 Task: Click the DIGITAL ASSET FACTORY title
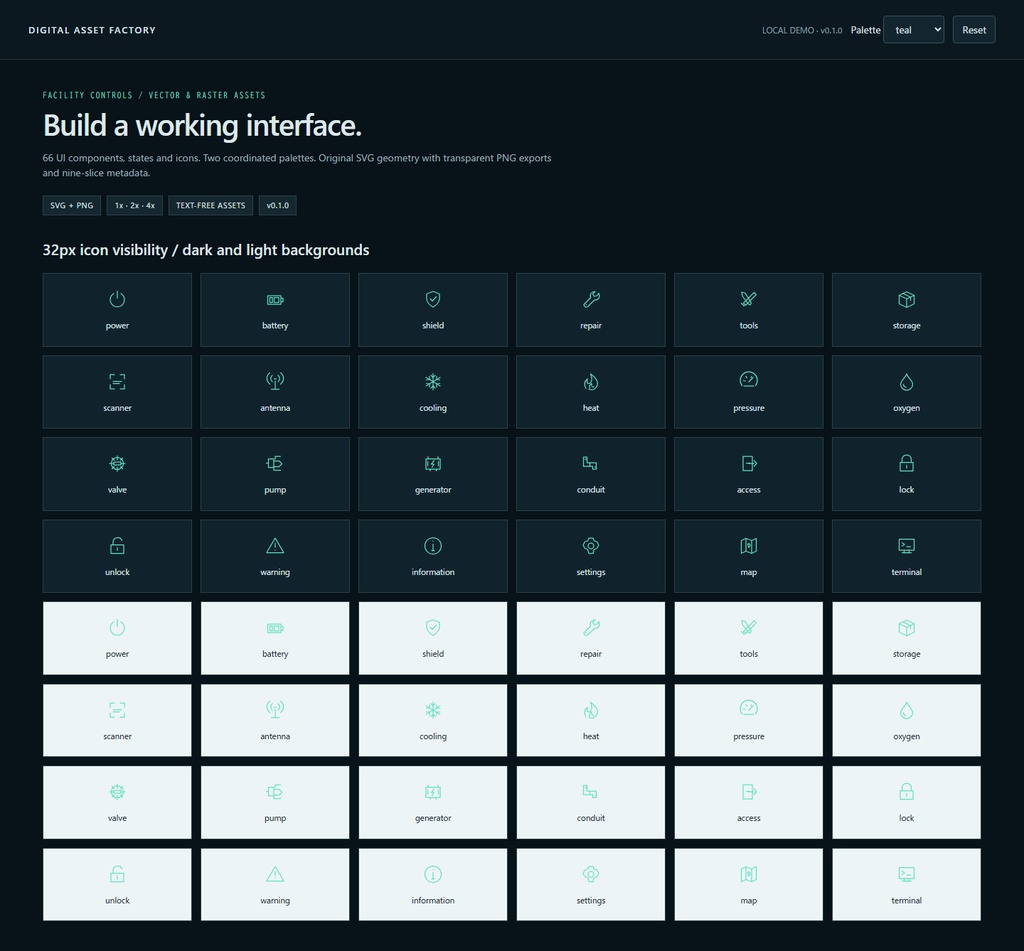tap(92, 30)
